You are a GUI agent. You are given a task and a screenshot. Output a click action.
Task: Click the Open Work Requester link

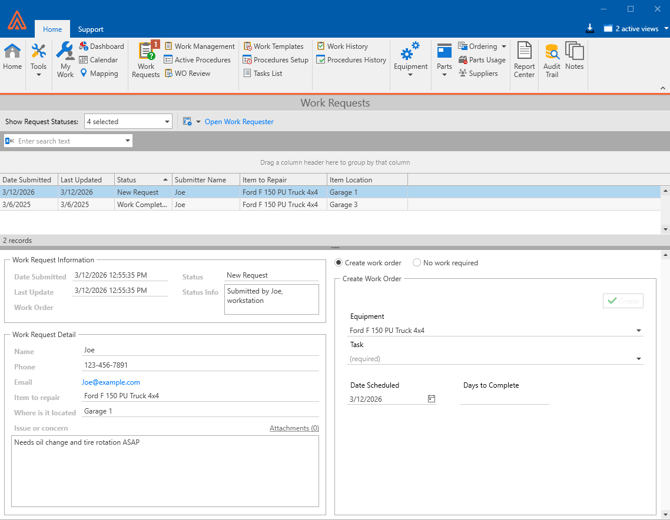tap(239, 122)
